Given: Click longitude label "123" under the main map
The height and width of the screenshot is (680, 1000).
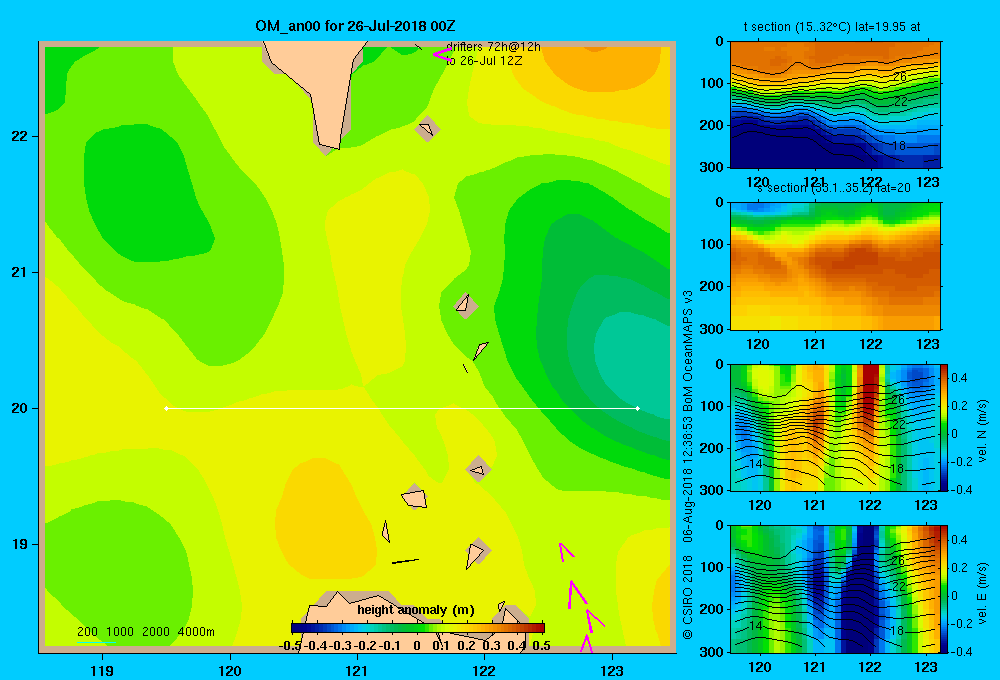Looking at the screenshot, I should (612, 670).
